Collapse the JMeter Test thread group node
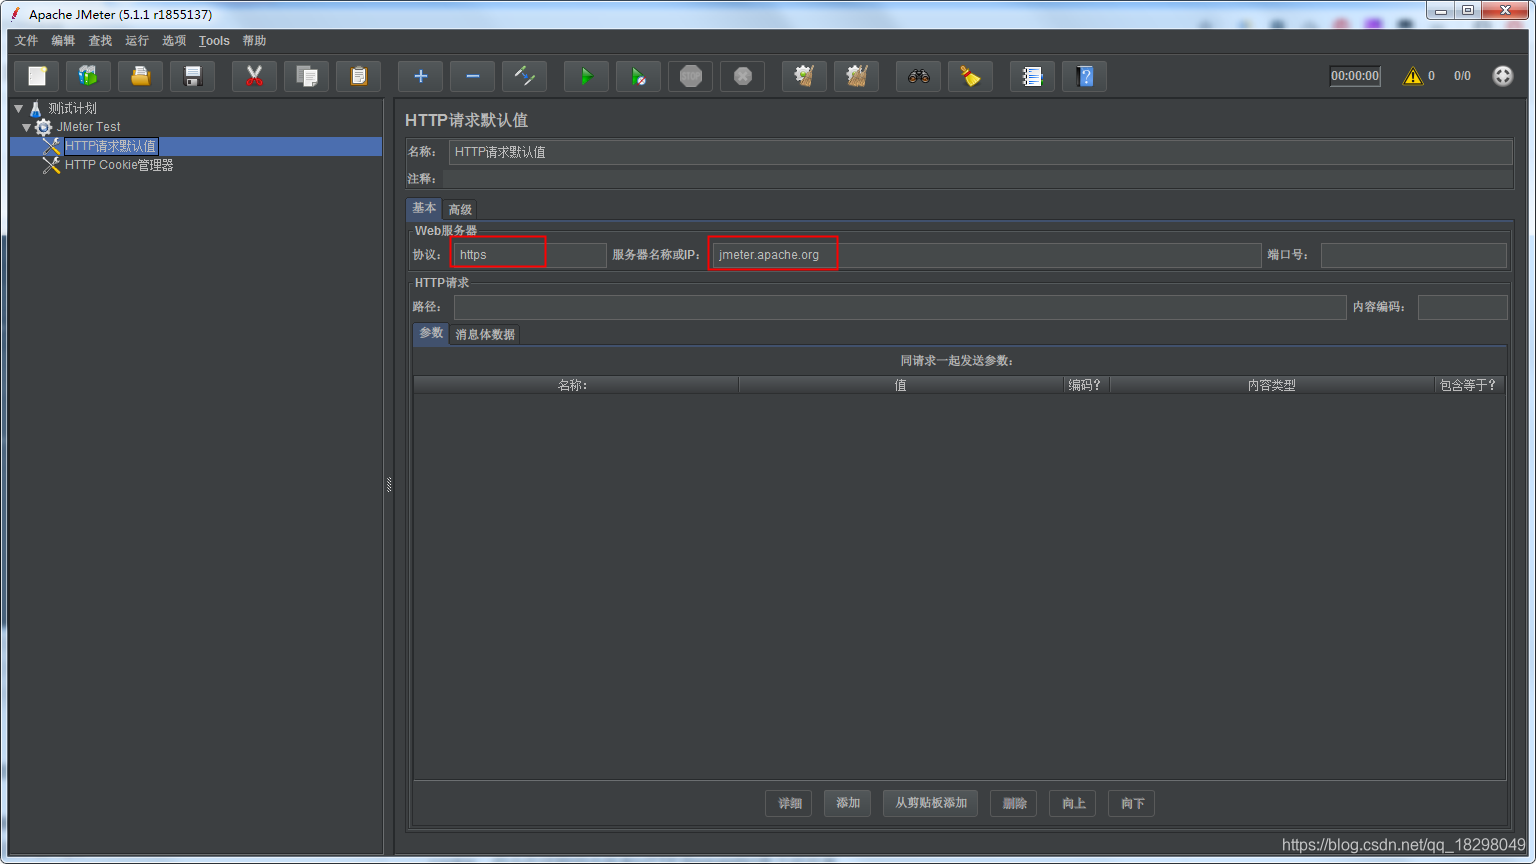This screenshot has height=864, width=1536. coord(27,127)
